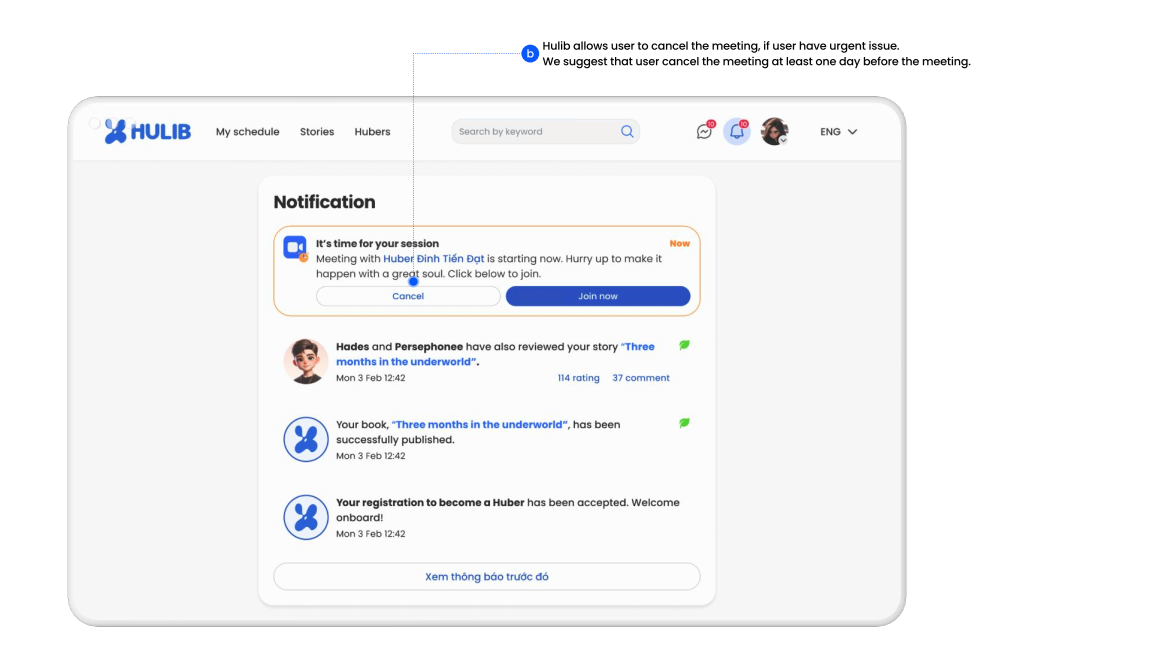Screen dimensions: 1152x652
Task: Click the HULIB logo
Action: [147, 131]
